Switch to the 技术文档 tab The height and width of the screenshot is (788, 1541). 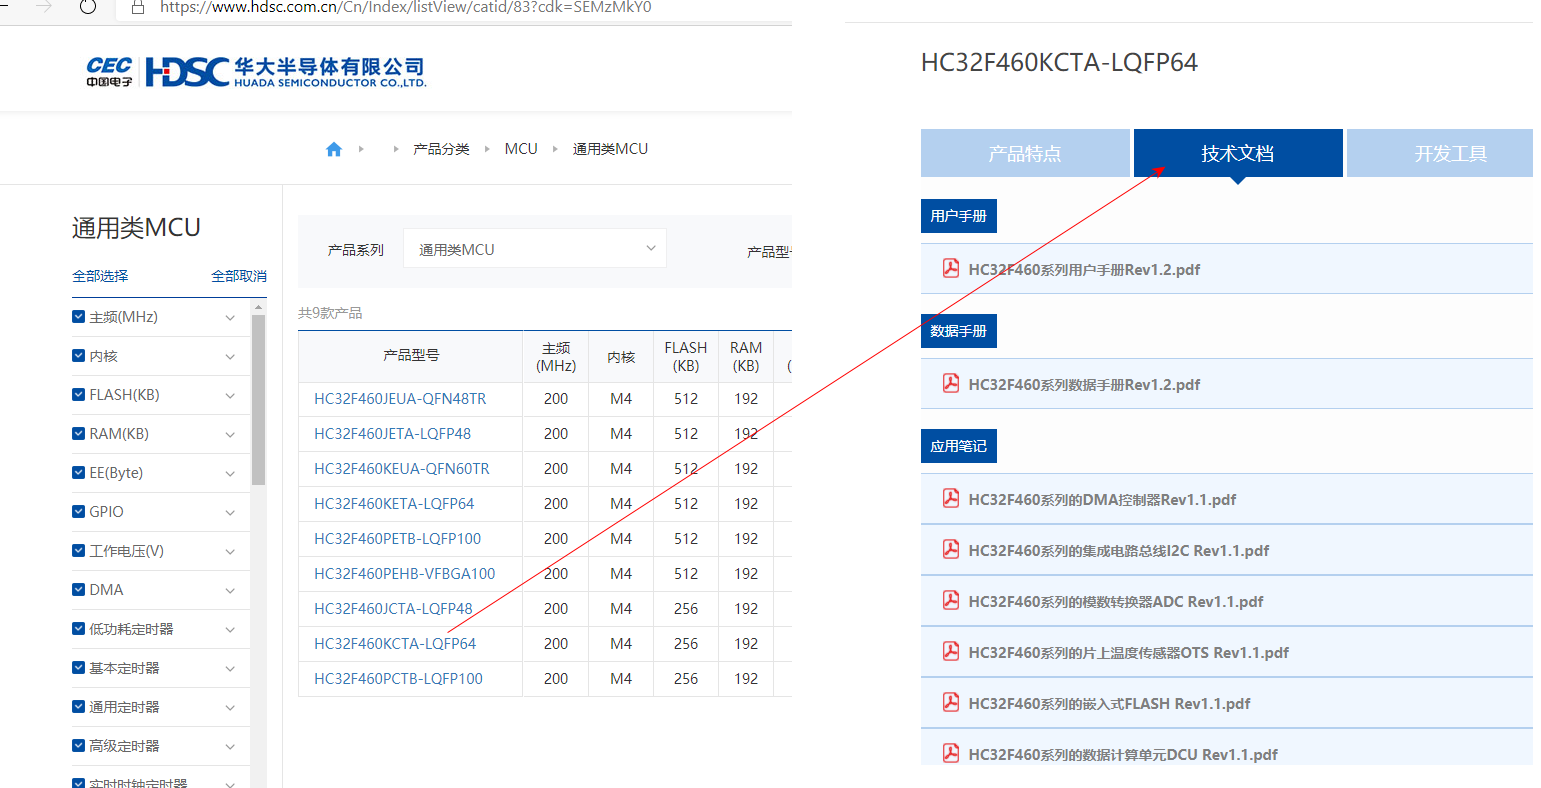1238,153
